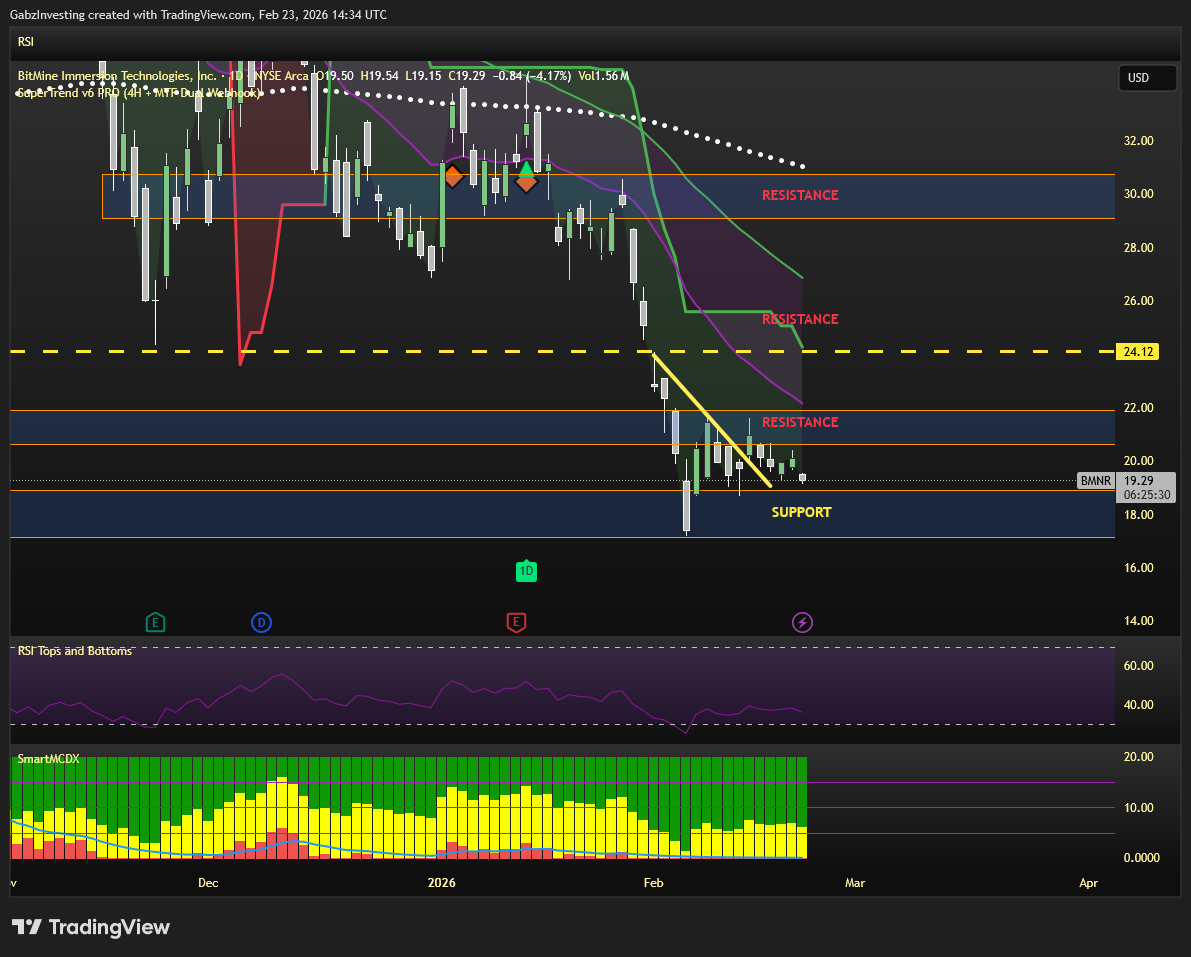Click the Apr time axis label

1088,883
